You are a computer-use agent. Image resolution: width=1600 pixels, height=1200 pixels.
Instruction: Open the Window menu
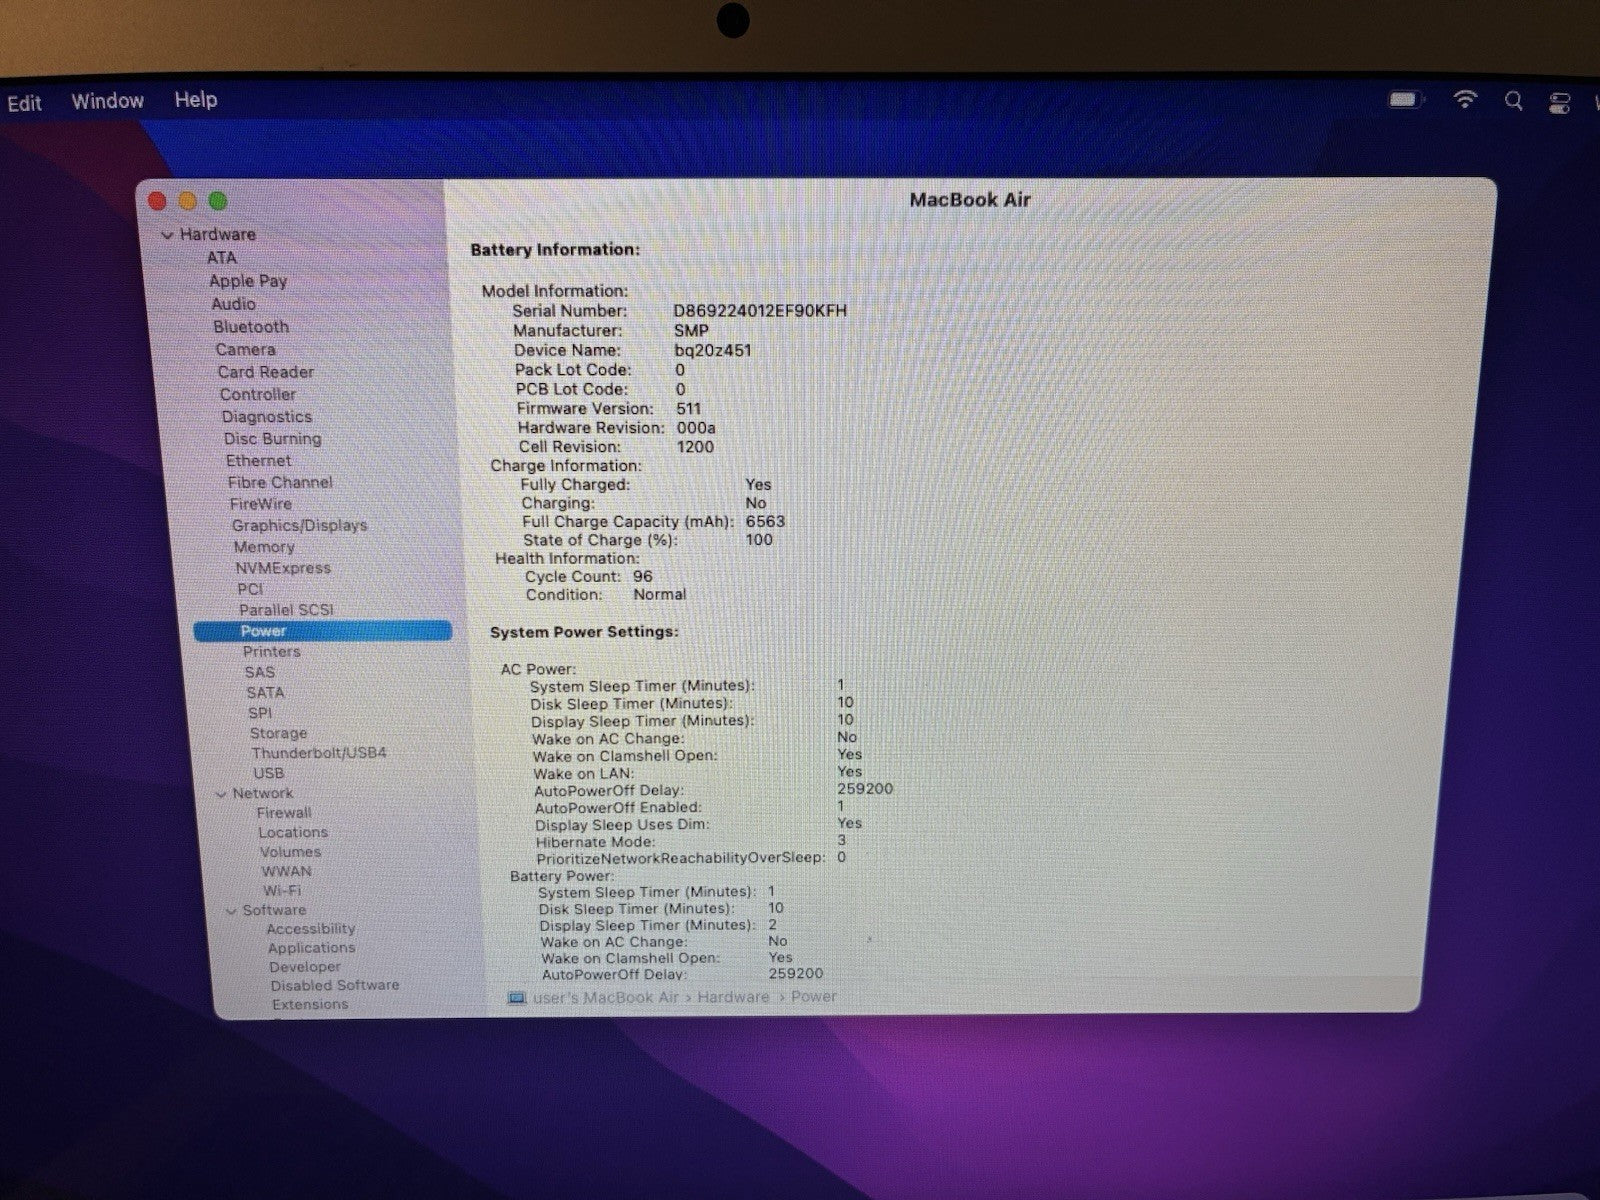click(x=107, y=101)
